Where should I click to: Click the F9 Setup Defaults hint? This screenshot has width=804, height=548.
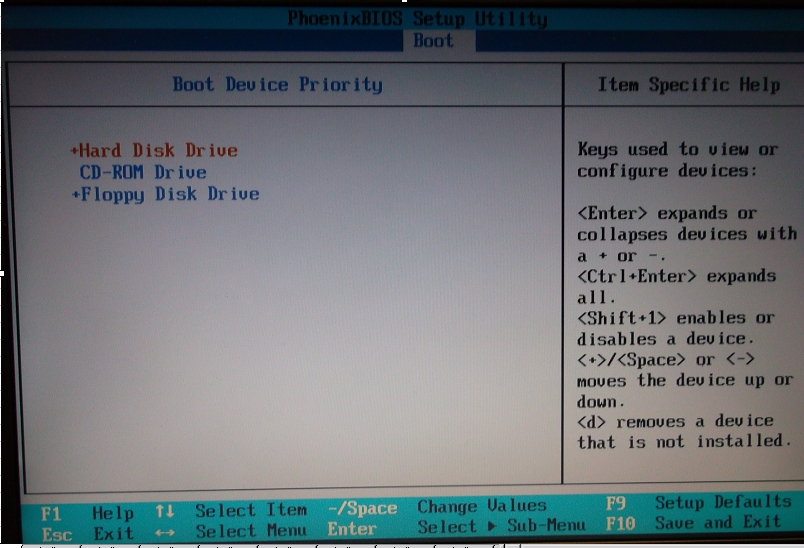pos(698,502)
